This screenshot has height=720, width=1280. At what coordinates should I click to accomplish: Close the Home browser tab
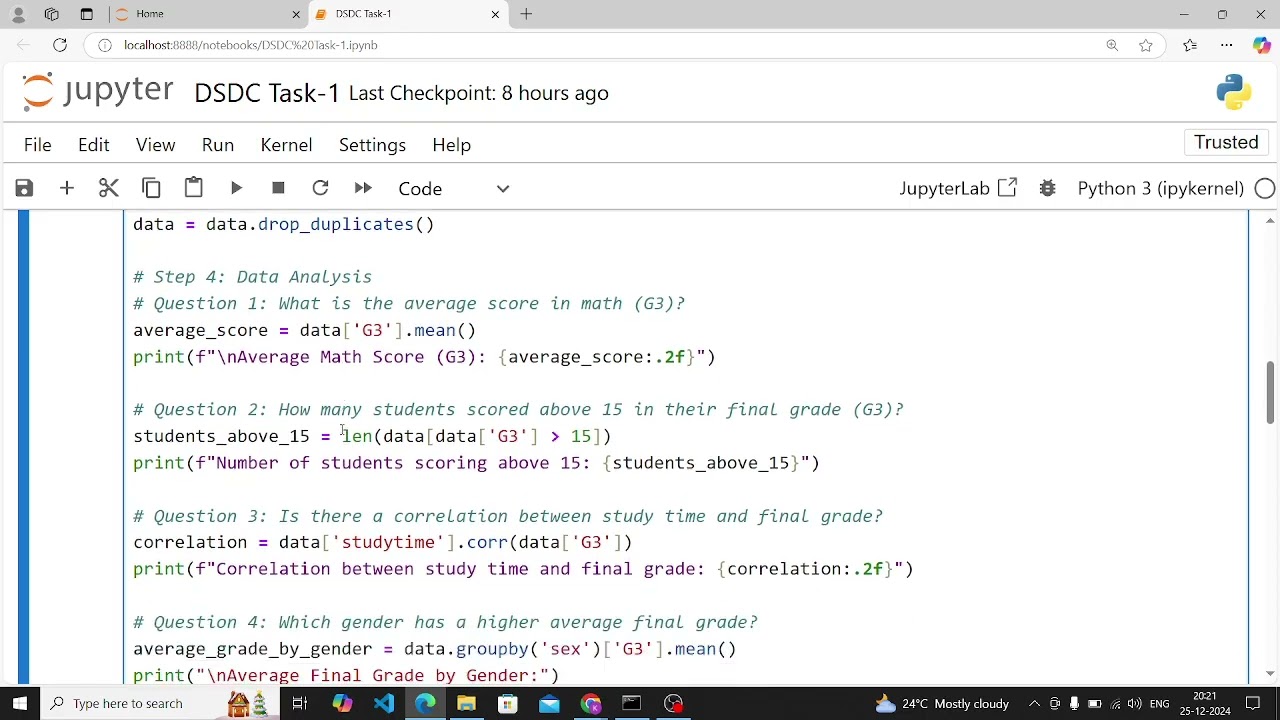pyautogui.click(x=296, y=14)
